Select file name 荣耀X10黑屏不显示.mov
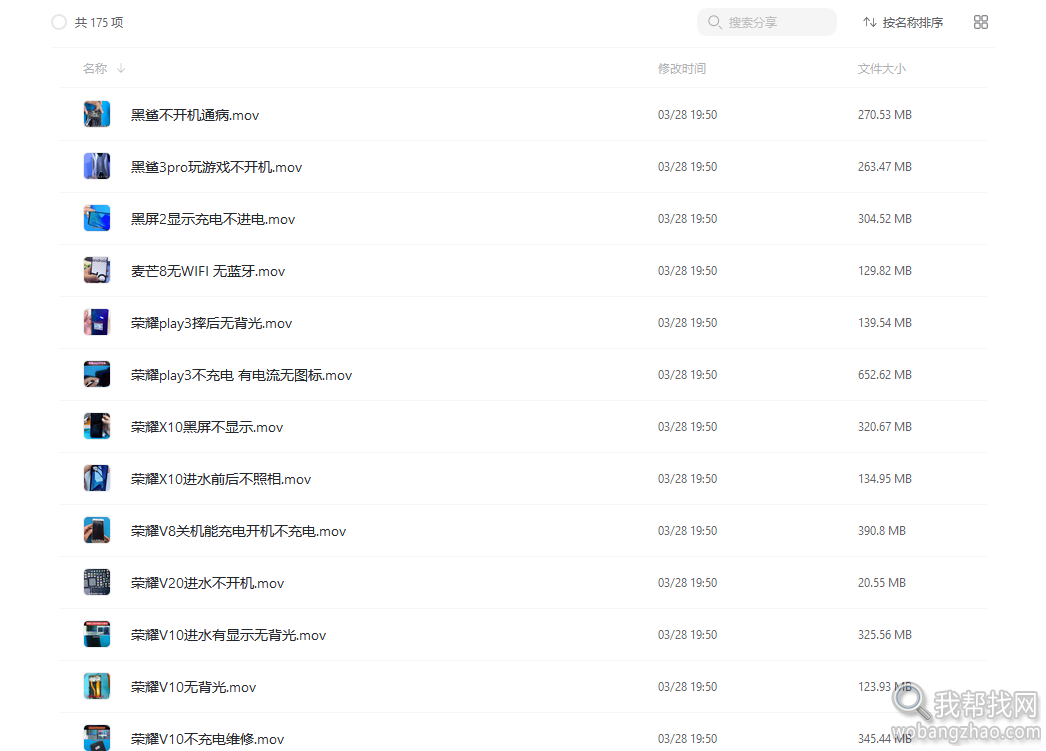 point(207,427)
